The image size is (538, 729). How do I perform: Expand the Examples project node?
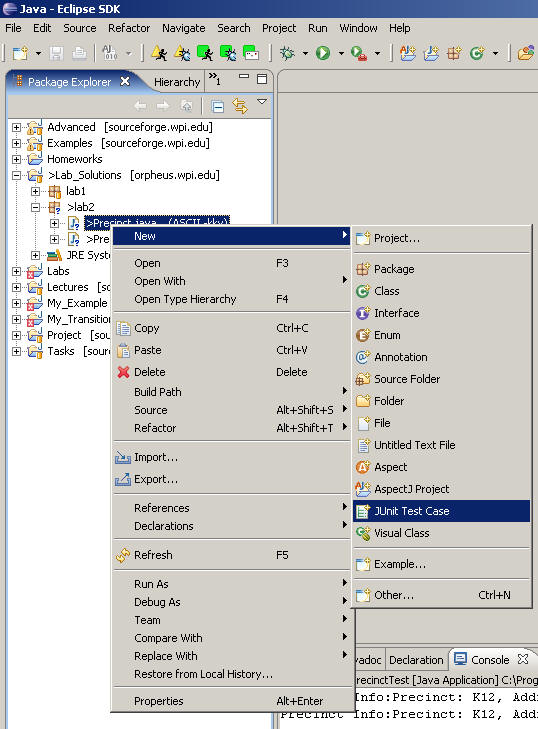(16, 143)
